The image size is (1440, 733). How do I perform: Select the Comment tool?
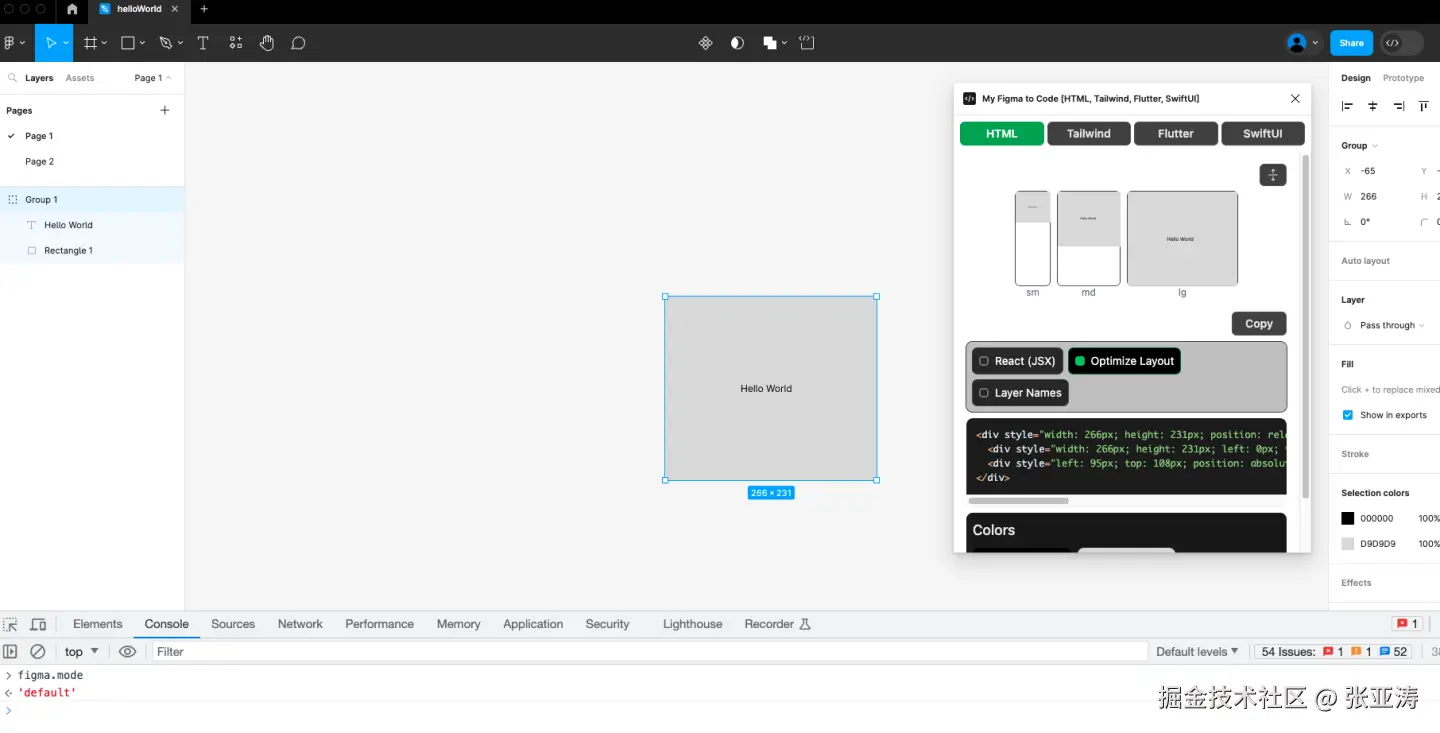(298, 43)
